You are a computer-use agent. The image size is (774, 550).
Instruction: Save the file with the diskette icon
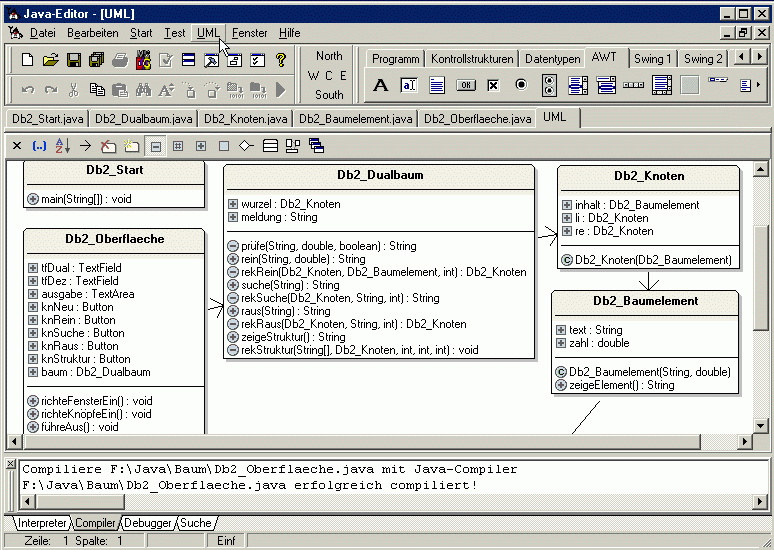(74, 61)
